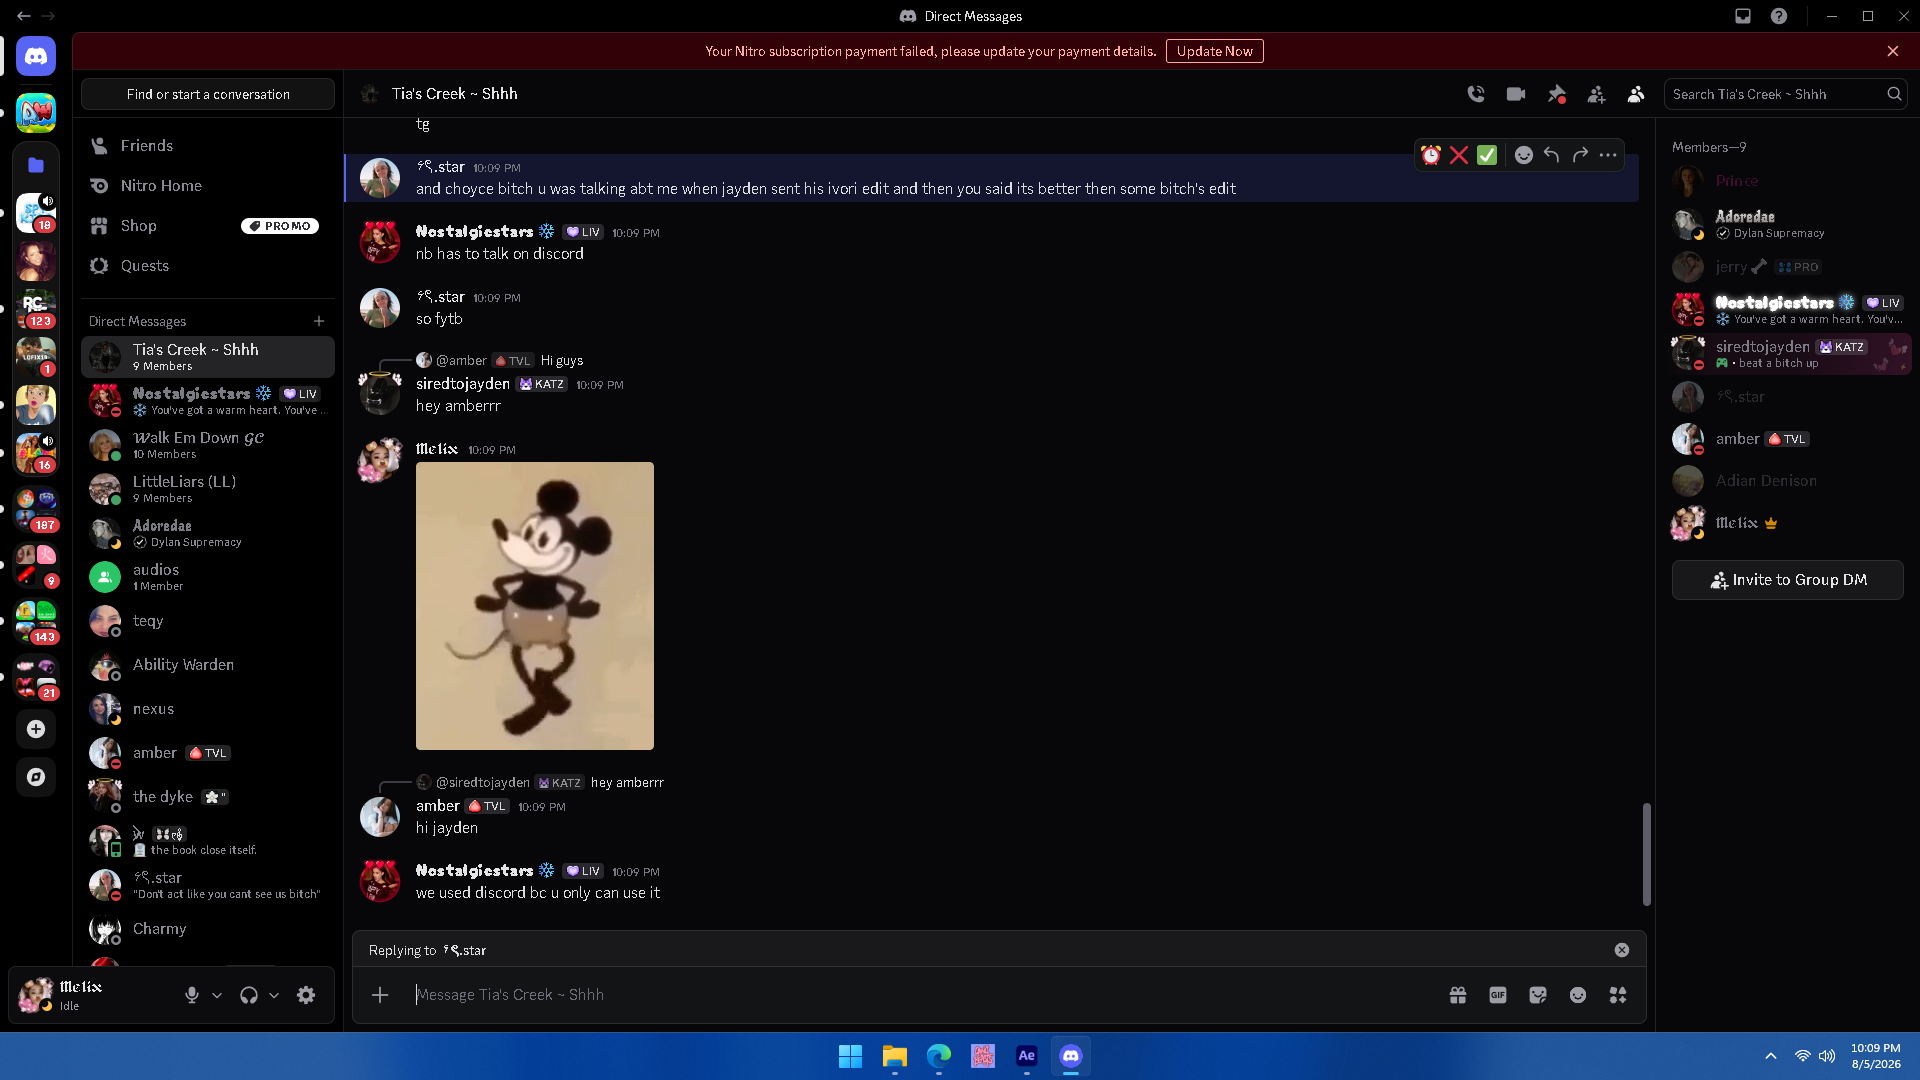
Task: Create a new DM with plus icon
Action: click(x=319, y=321)
